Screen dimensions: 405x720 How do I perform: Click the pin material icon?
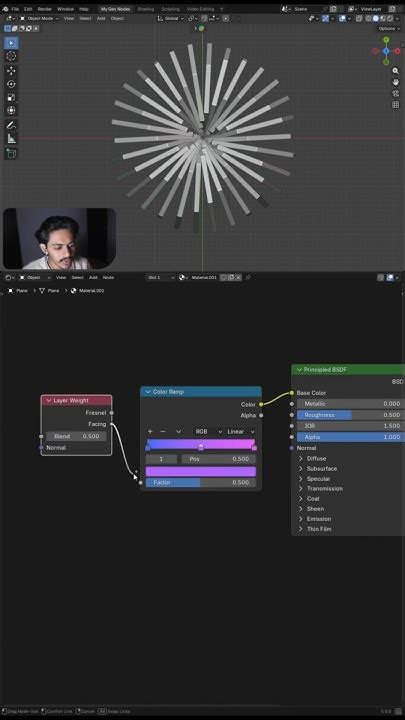click(x=248, y=277)
